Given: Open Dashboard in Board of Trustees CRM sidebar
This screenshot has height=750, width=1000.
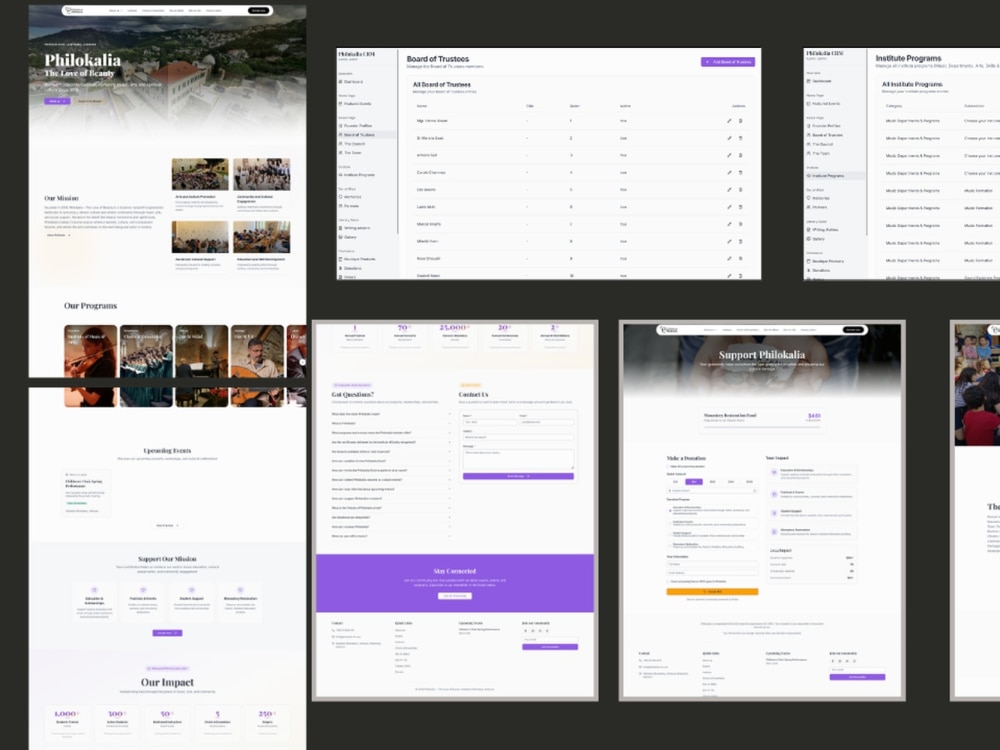Looking at the screenshot, I should click(x=353, y=82).
